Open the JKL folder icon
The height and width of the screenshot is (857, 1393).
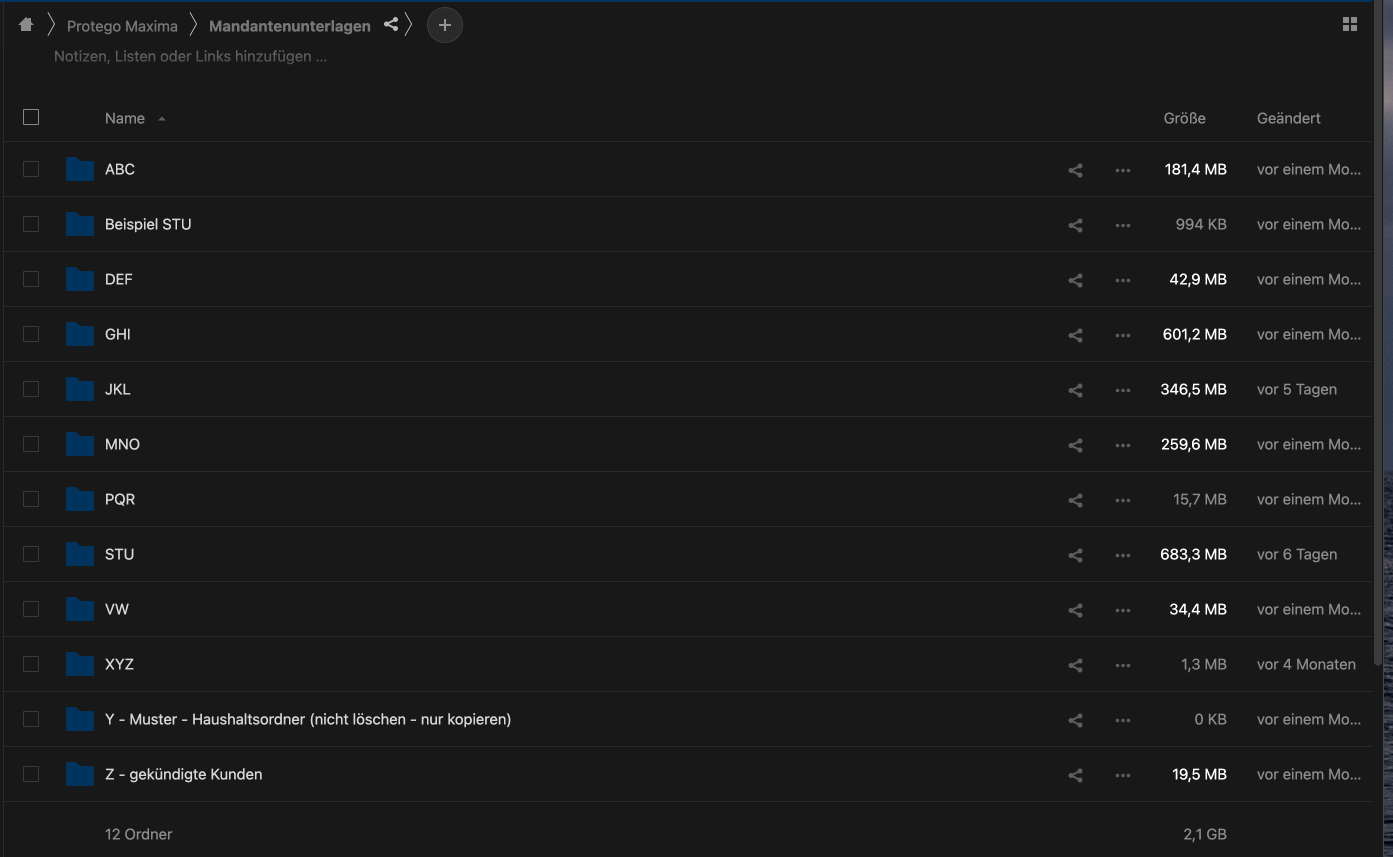(x=79, y=389)
